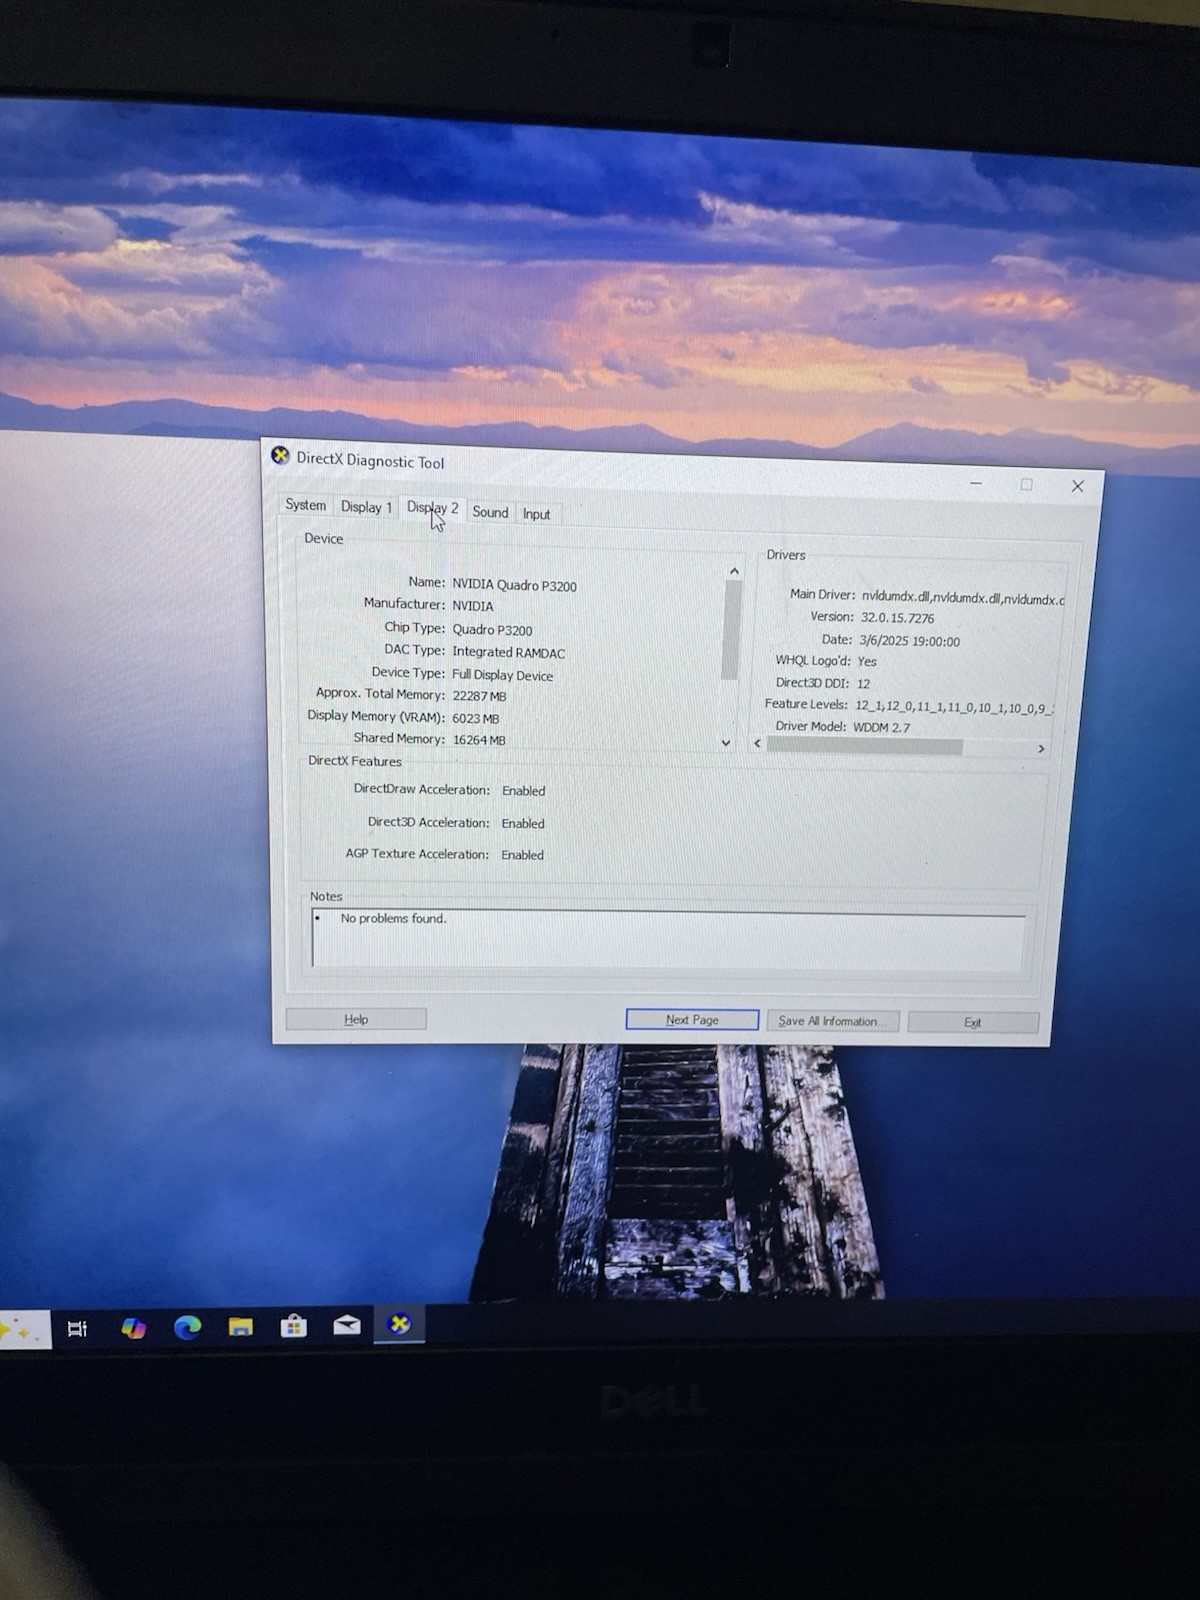Click DirectX Diagnostic taskbar icon

click(x=399, y=1324)
